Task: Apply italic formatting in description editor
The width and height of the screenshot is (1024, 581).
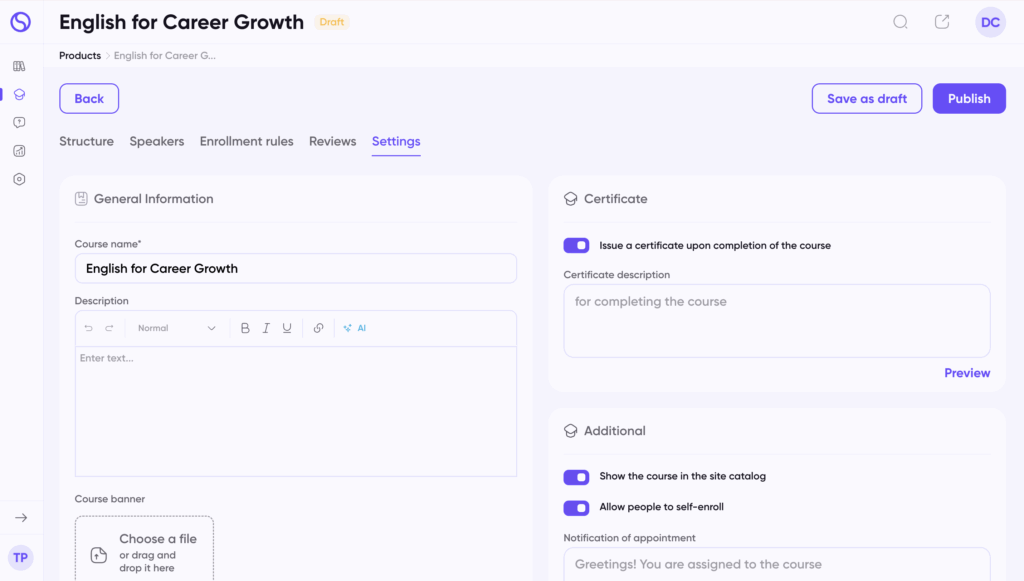Action: pyautogui.click(x=266, y=328)
